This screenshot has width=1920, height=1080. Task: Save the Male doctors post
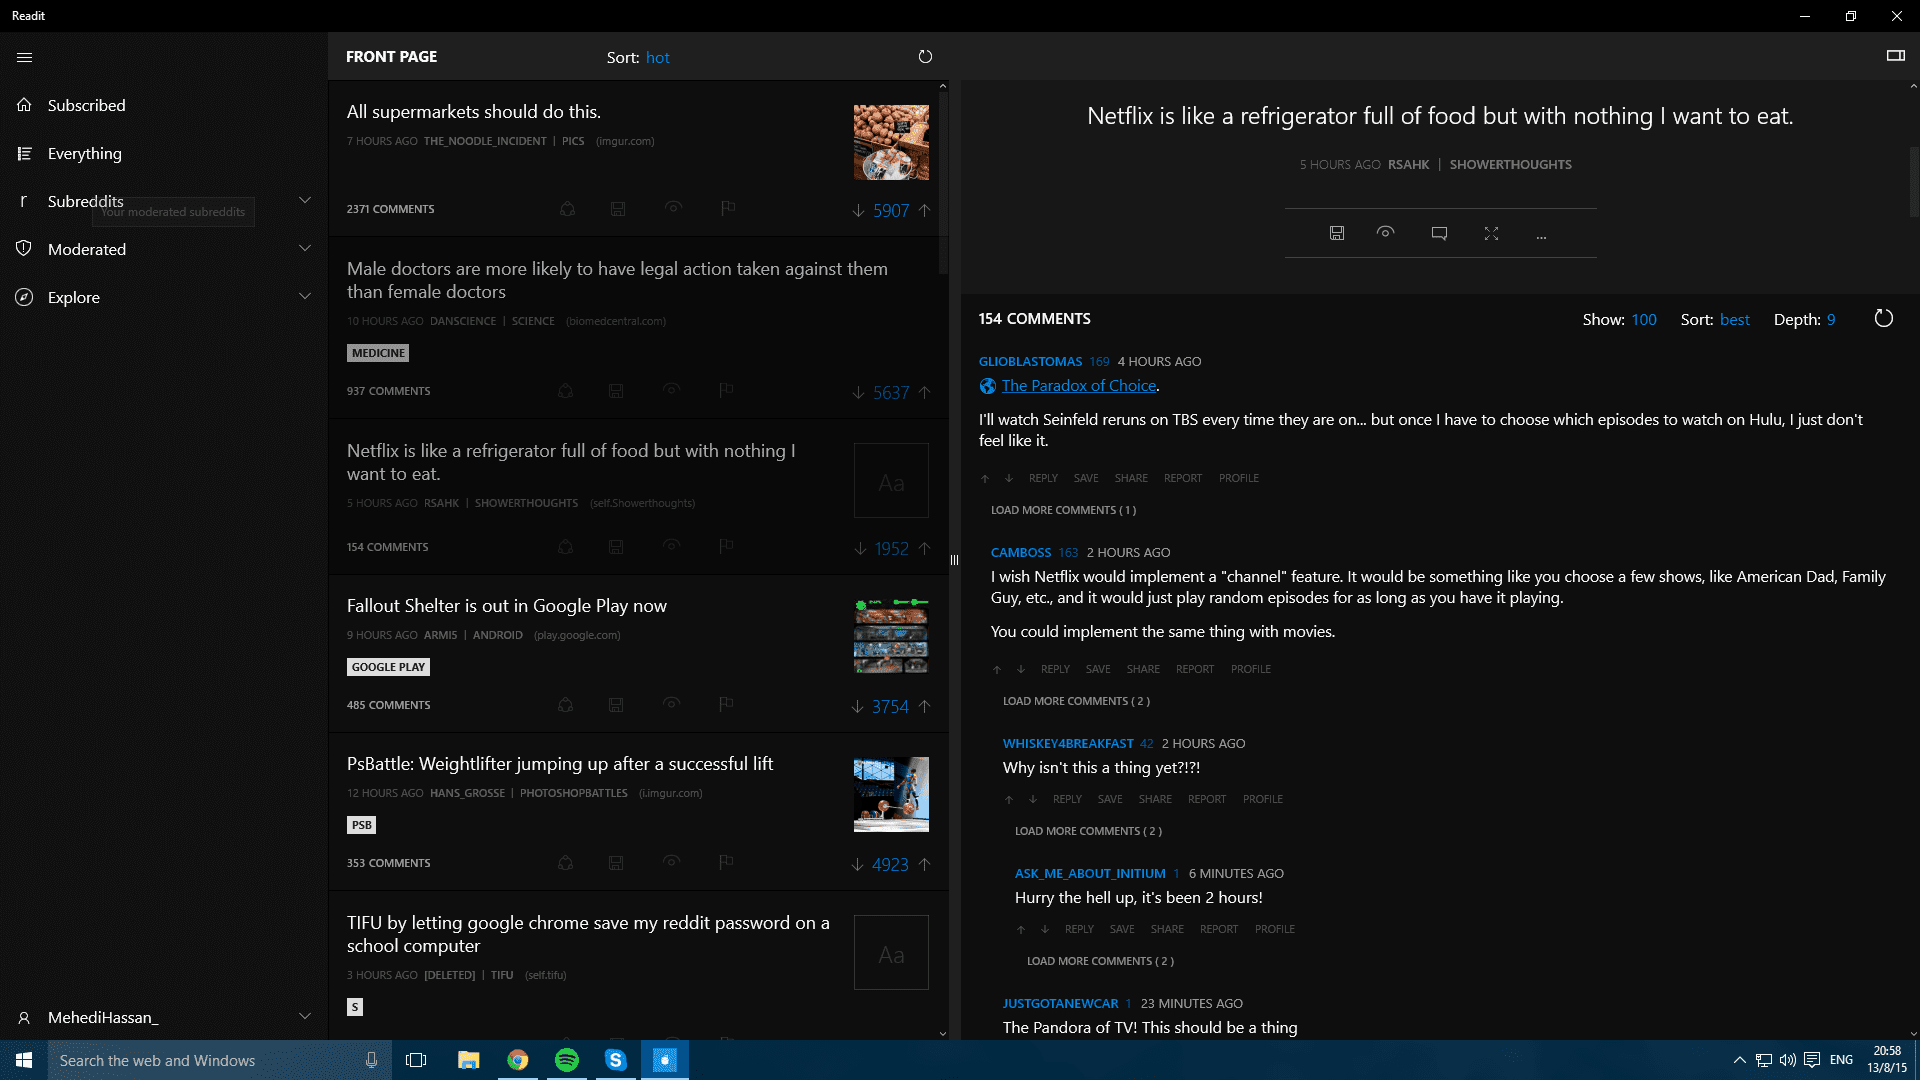tap(616, 391)
